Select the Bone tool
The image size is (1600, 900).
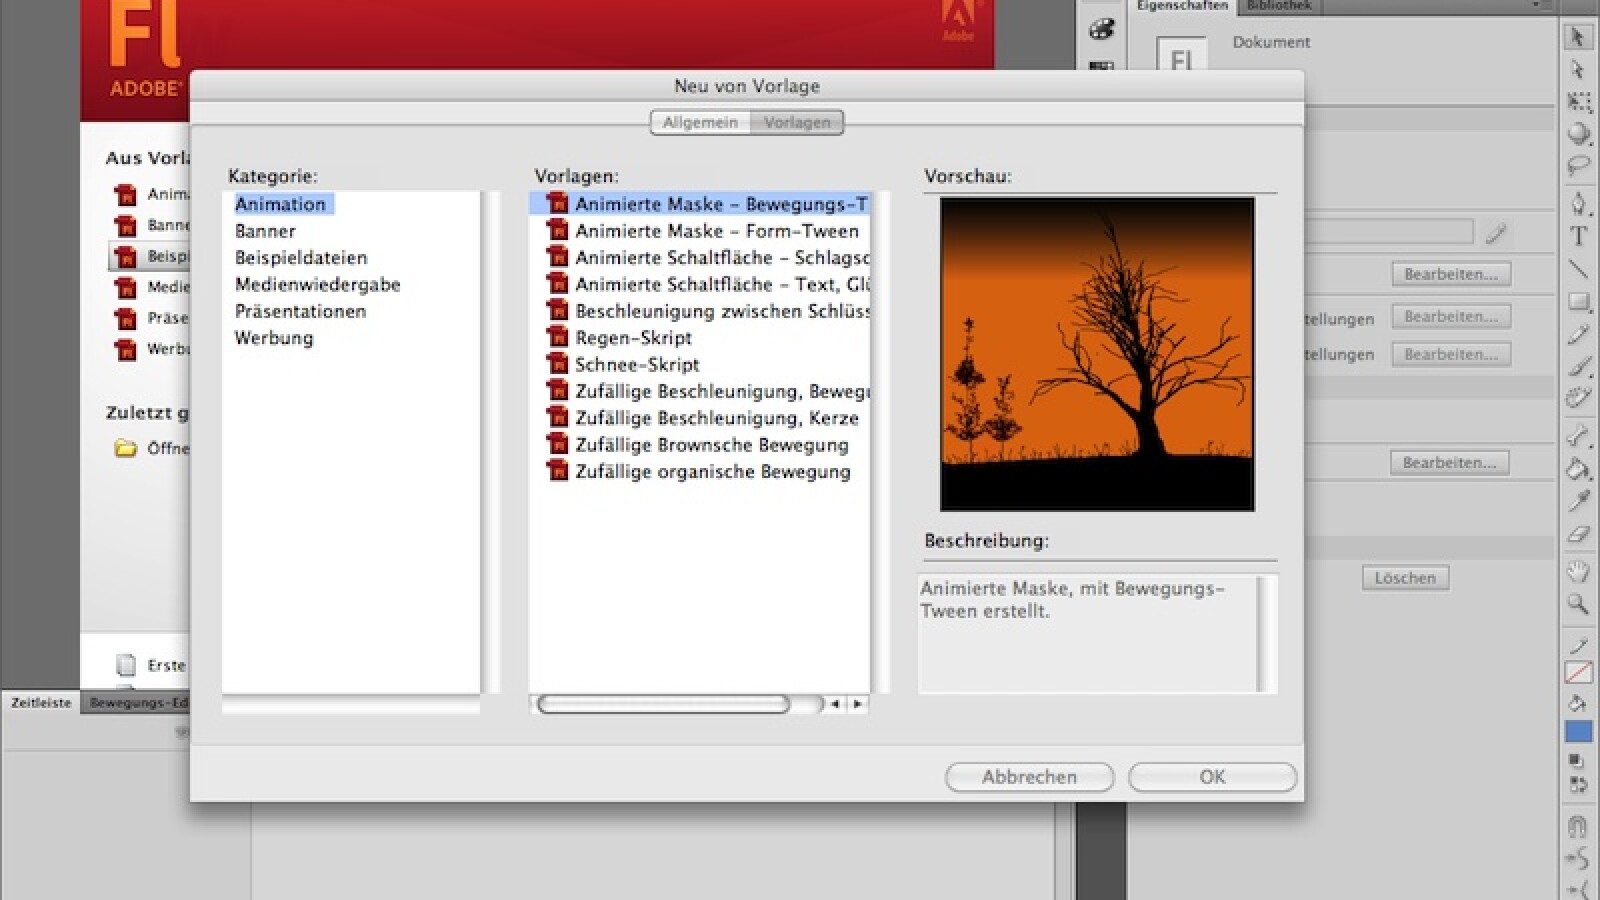tap(1578, 435)
